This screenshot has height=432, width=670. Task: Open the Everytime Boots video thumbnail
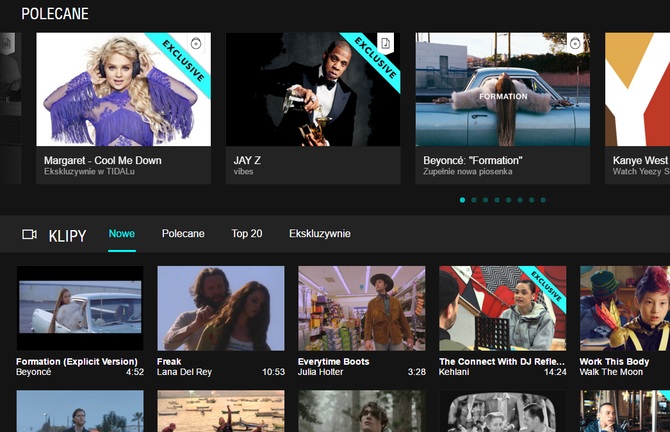tap(361, 308)
